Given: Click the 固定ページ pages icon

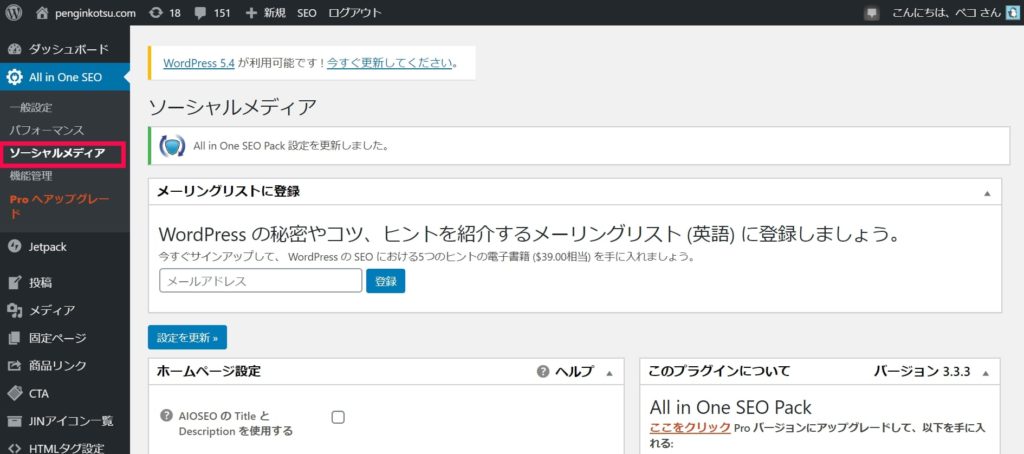Looking at the screenshot, I should [x=15, y=338].
